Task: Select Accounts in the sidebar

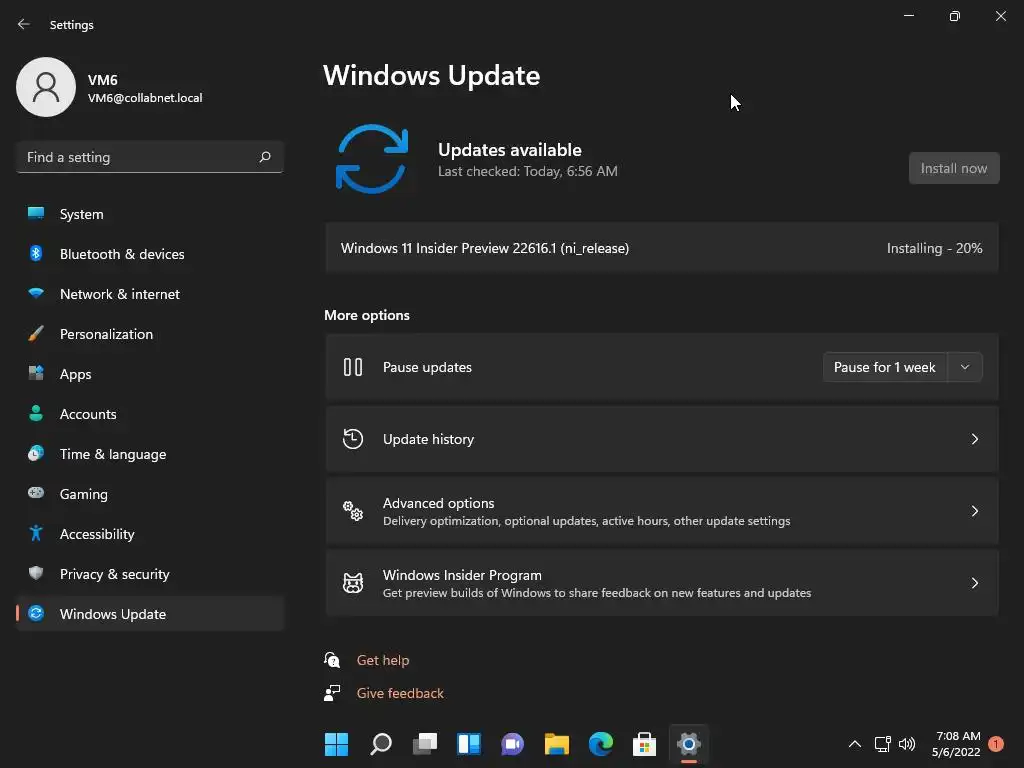Action: tap(150, 413)
